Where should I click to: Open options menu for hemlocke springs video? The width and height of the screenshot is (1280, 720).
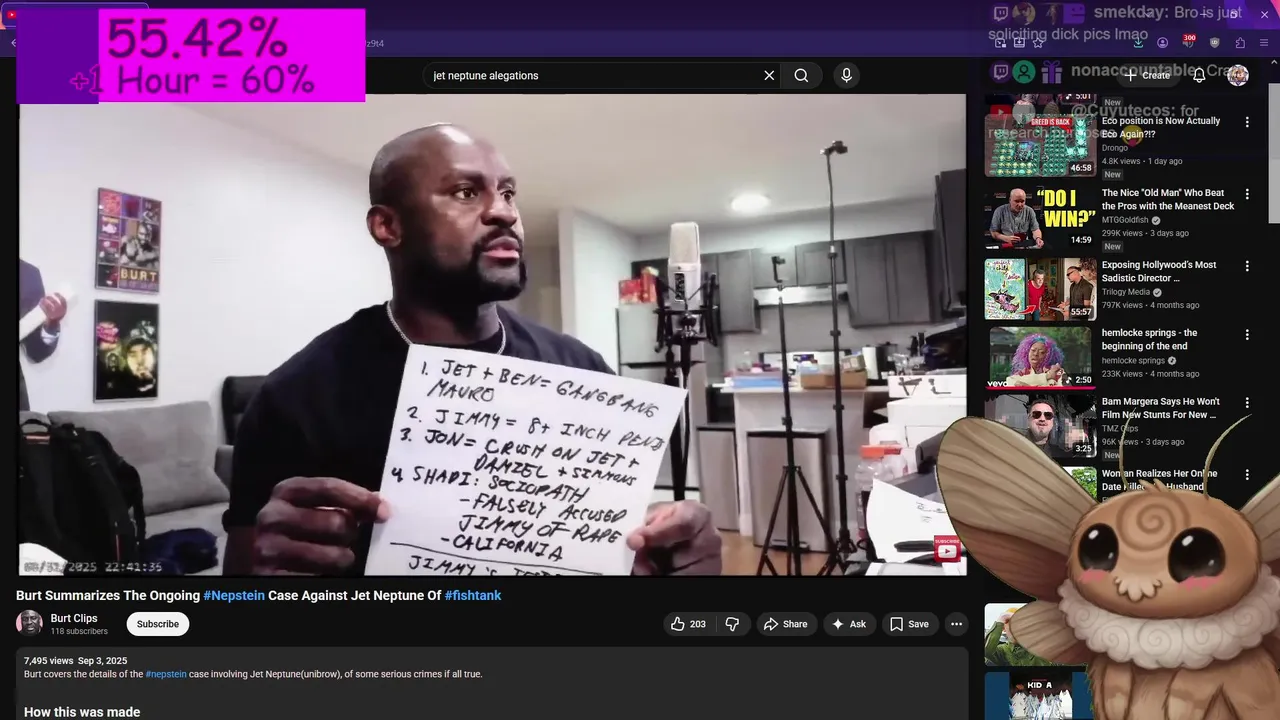pyautogui.click(x=1247, y=334)
